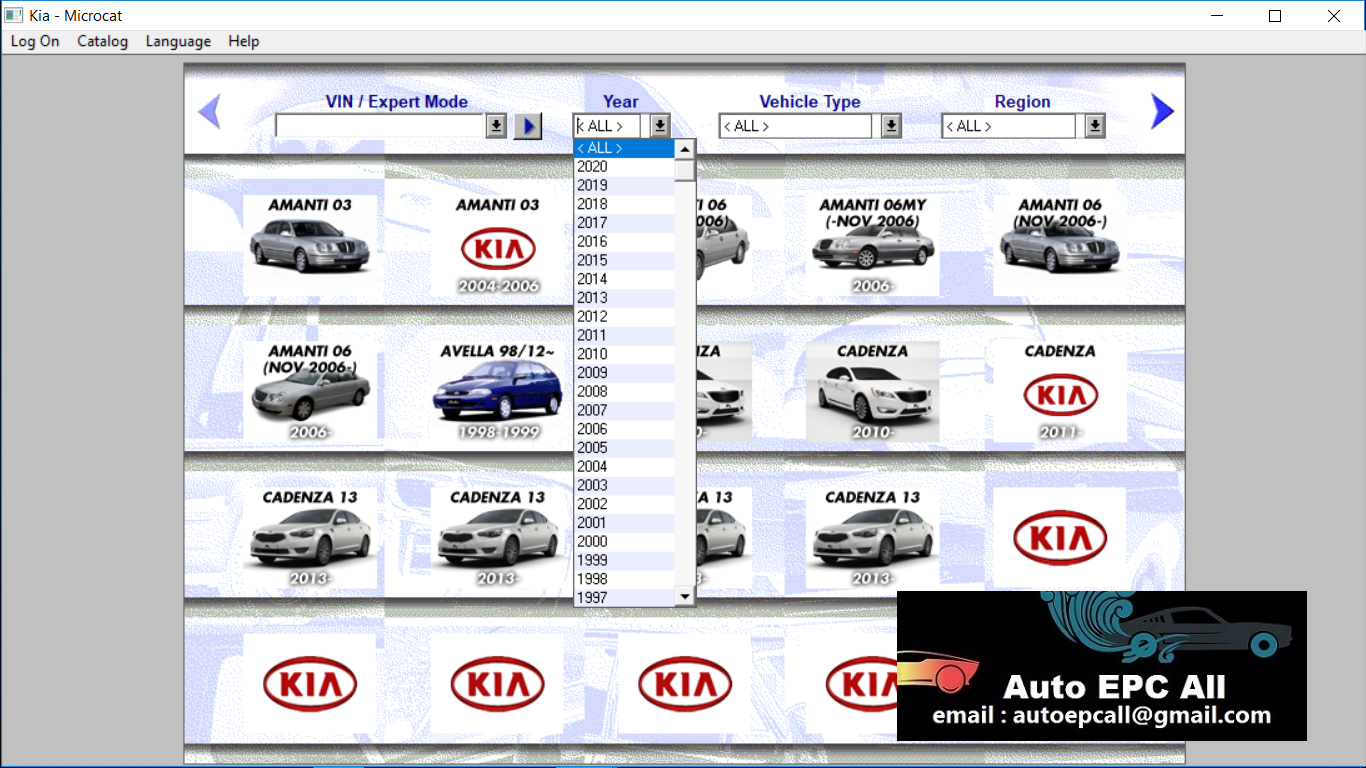Viewport: 1366px width, 768px height.
Task: Open the Catalog menu
Action: 103,41
